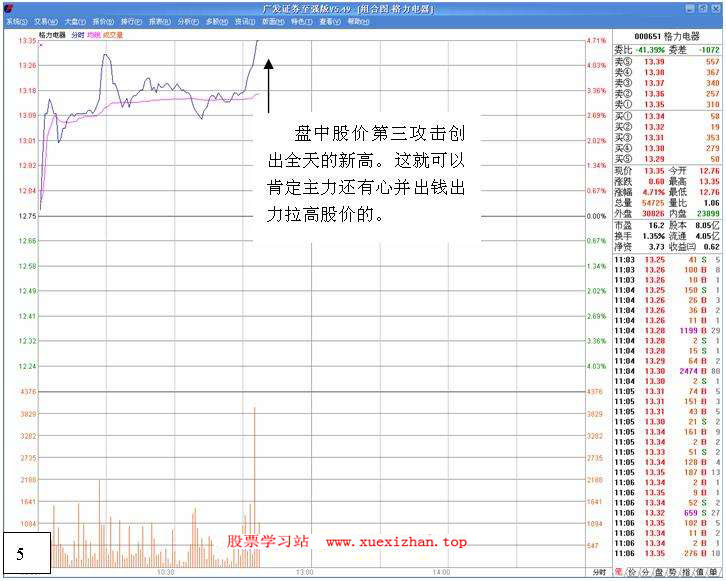Click the 分时 label at chart bottom
726x581 pixels.
pyautogui.click(x=600, y=572)
